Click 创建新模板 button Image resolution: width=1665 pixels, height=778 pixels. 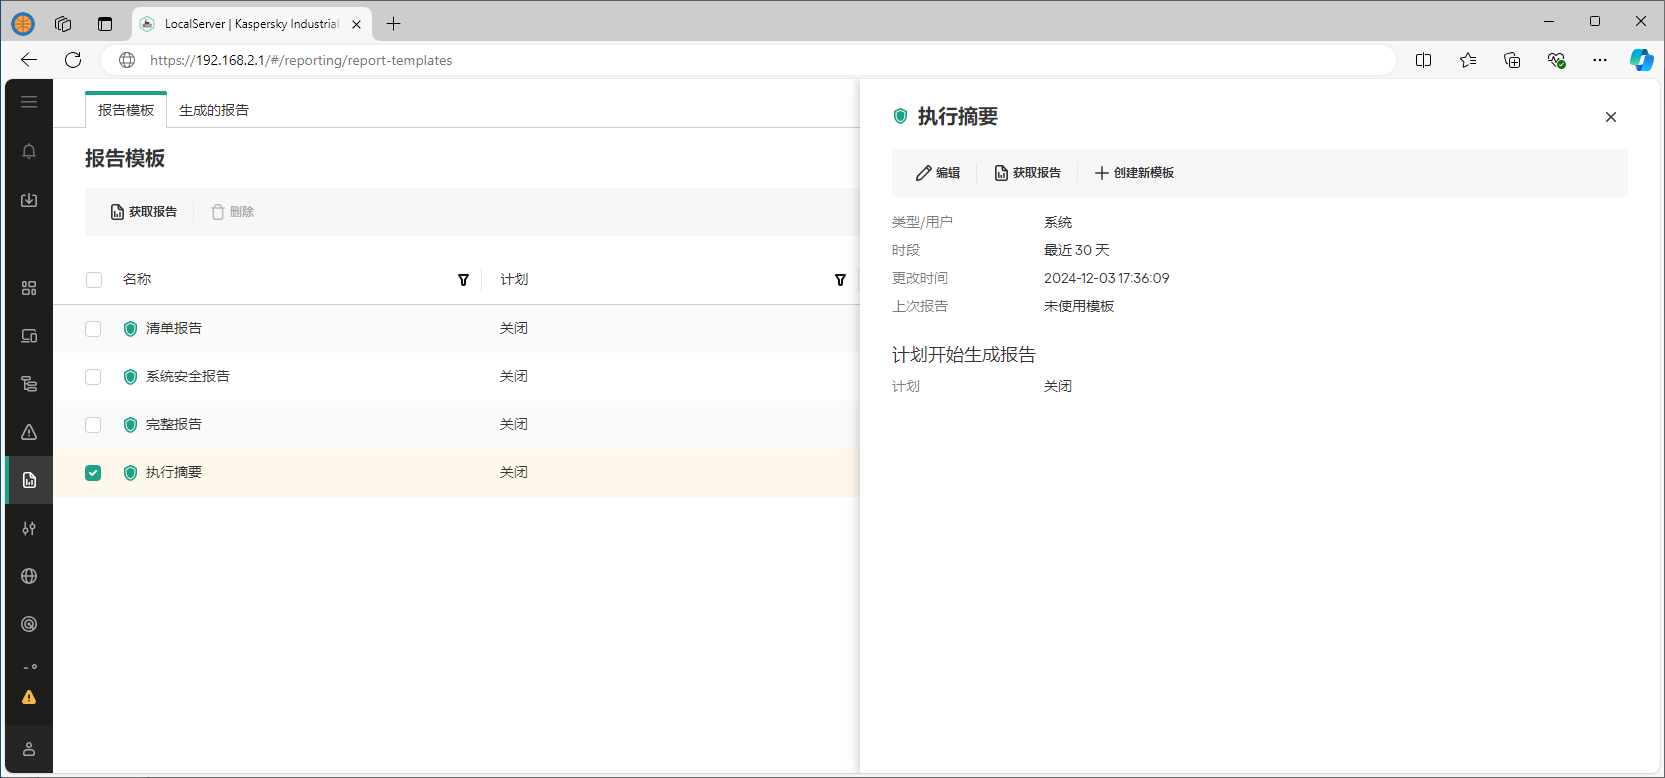[x=1134, y=173]
